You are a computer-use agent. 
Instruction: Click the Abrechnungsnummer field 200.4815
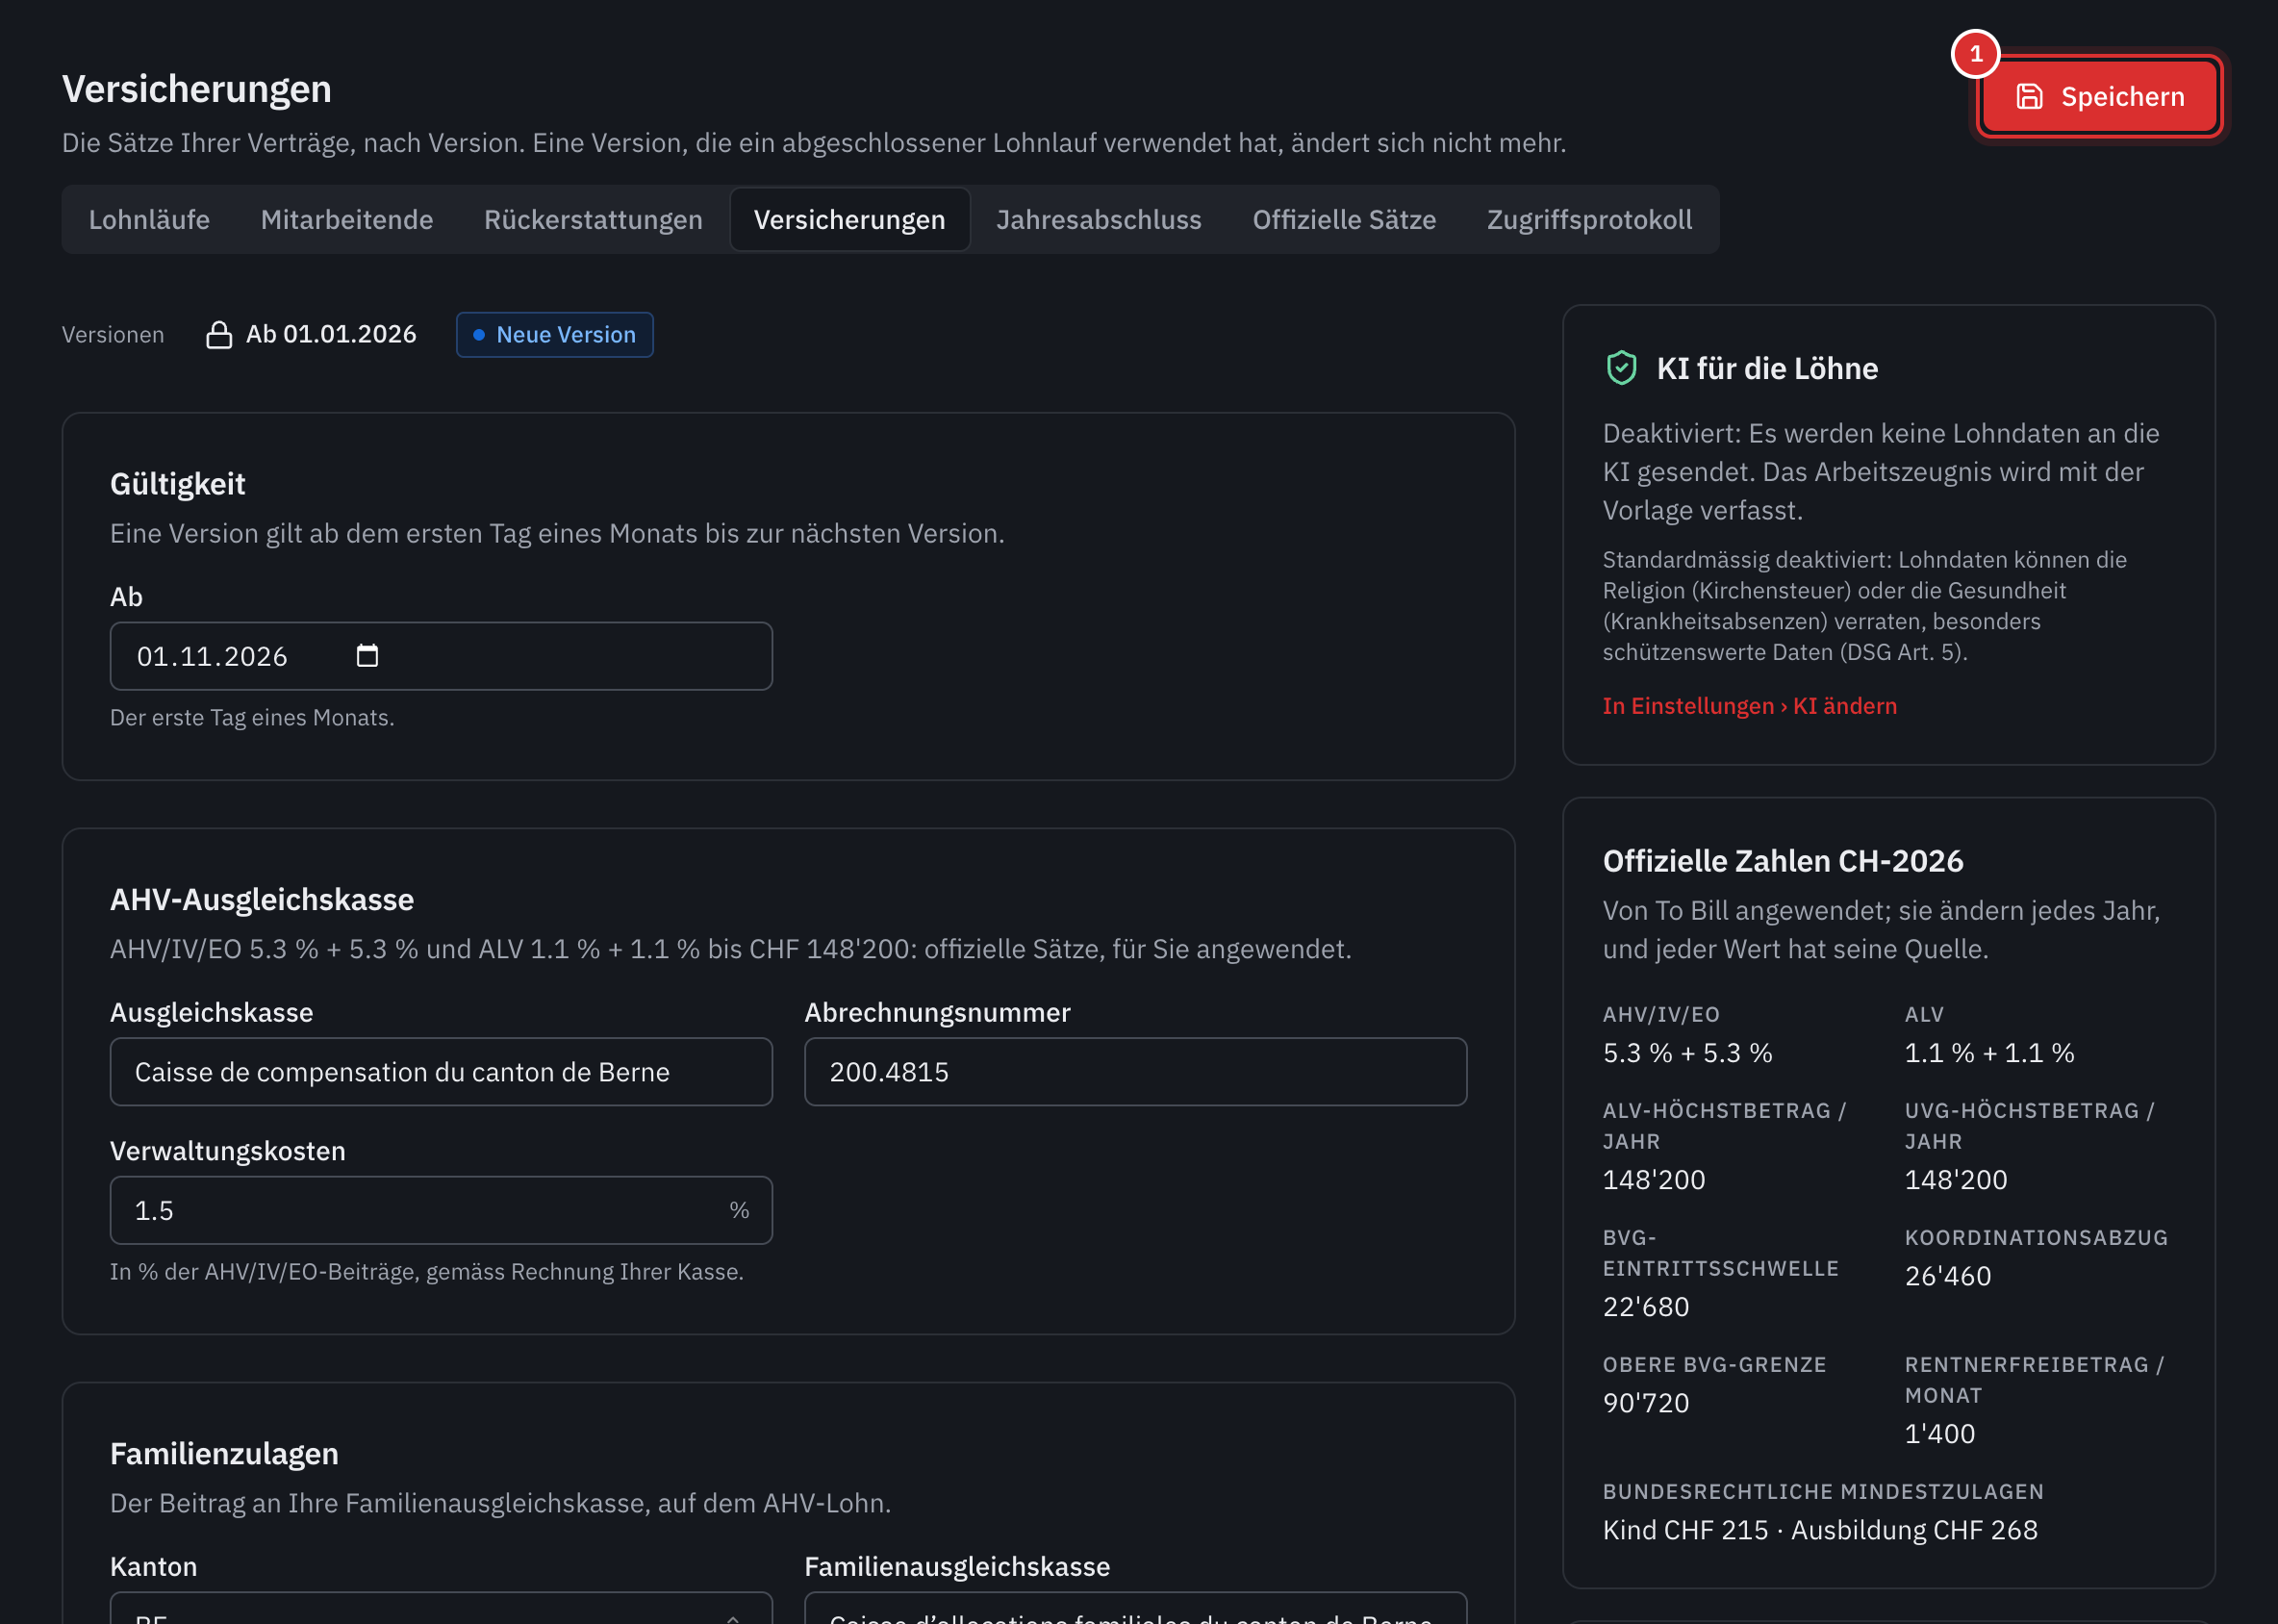tap(1135, 1071)
